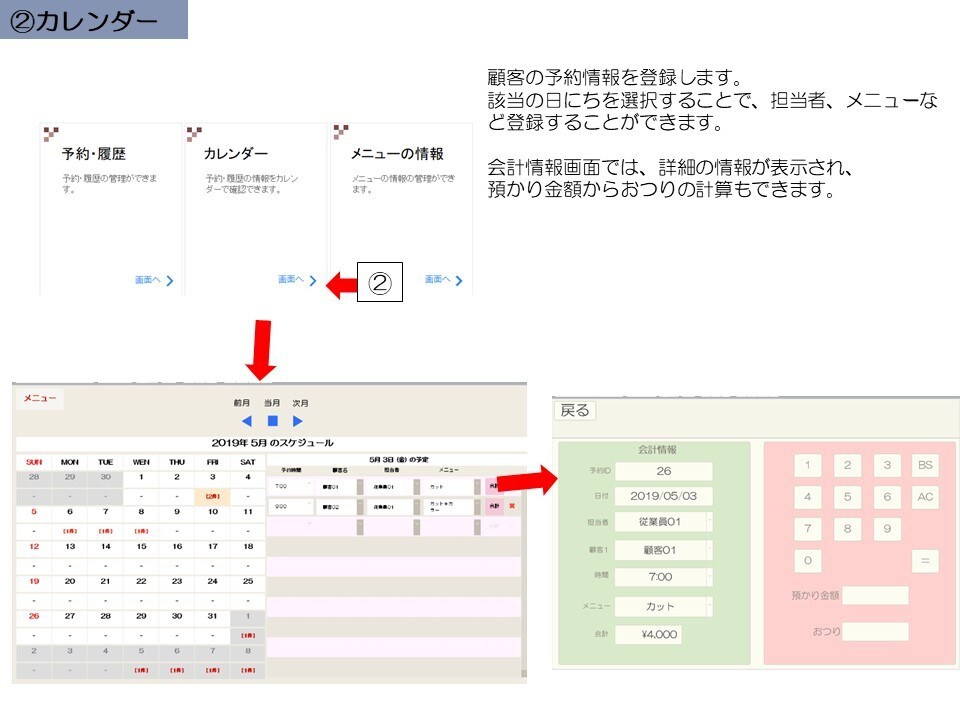Viewport: 960px width, 720px height.
Task: Open 画面へ link on 予約・履歴 card
Action: (x=154, y=280)
